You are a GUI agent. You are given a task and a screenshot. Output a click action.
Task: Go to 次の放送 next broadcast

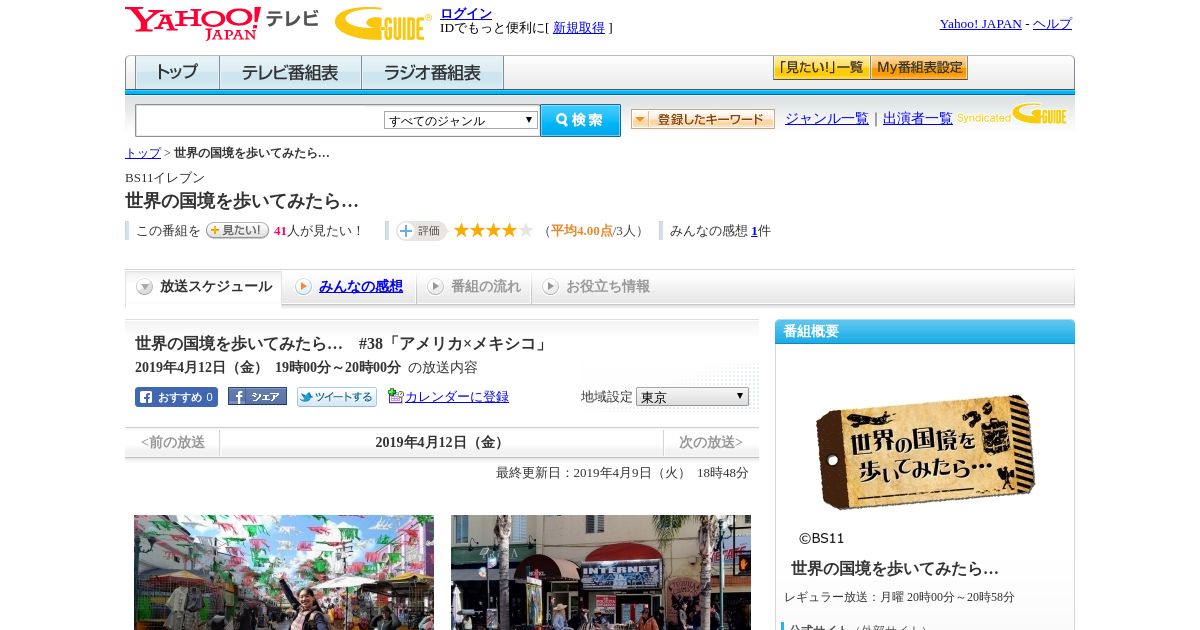[x=711, y=442]
